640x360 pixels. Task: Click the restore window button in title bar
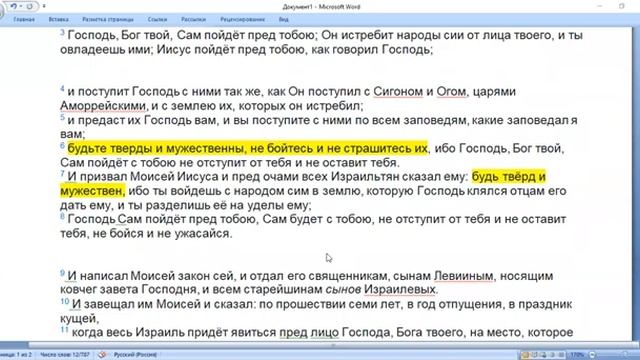621,6
